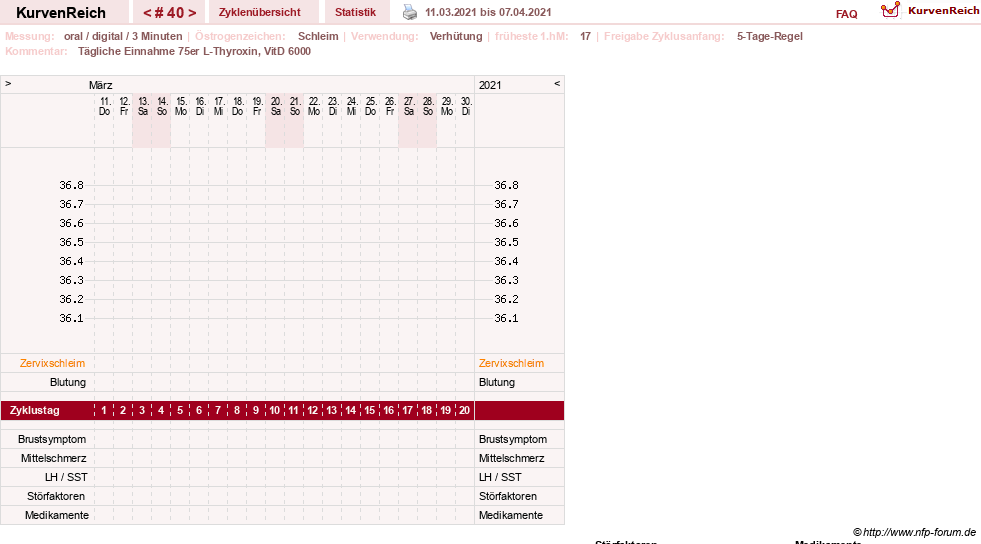This screenshot has height=544, width=981.
Task: Click date column 28. So
Action: click(x=427, y=106)
